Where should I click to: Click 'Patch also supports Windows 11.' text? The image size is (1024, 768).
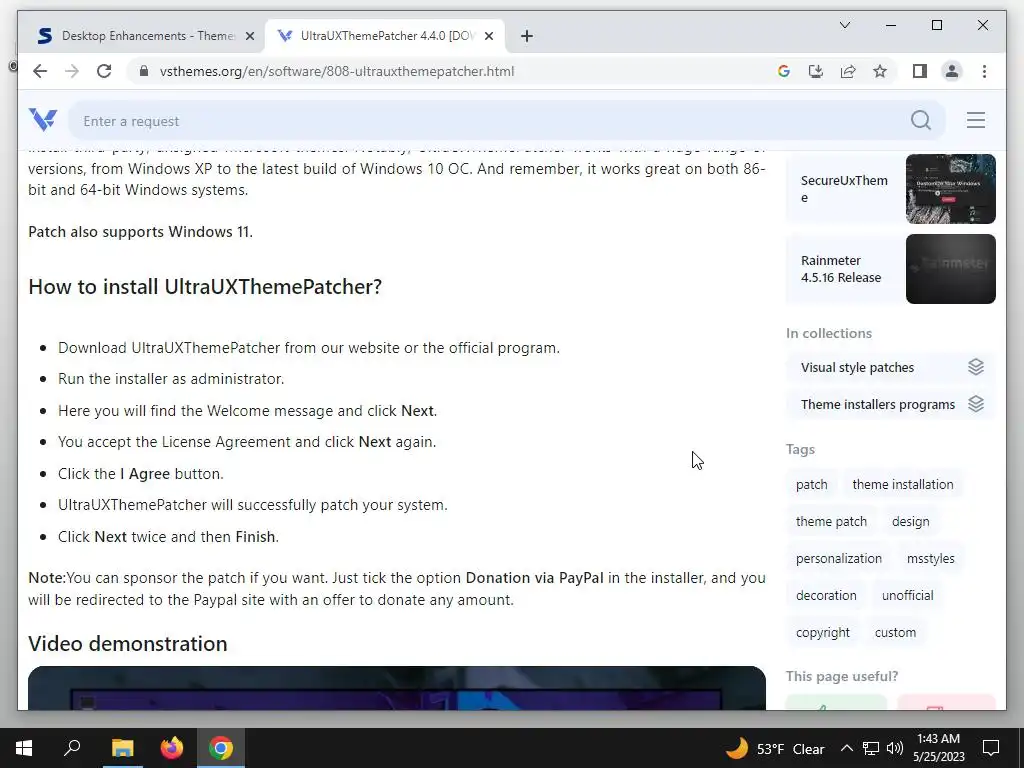coord(140,232)
